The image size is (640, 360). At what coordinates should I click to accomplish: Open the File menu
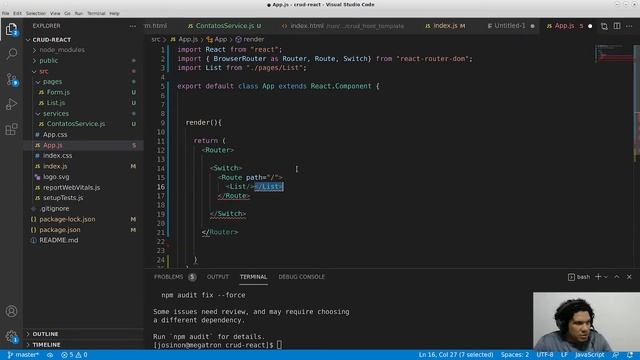pos(5,13)
